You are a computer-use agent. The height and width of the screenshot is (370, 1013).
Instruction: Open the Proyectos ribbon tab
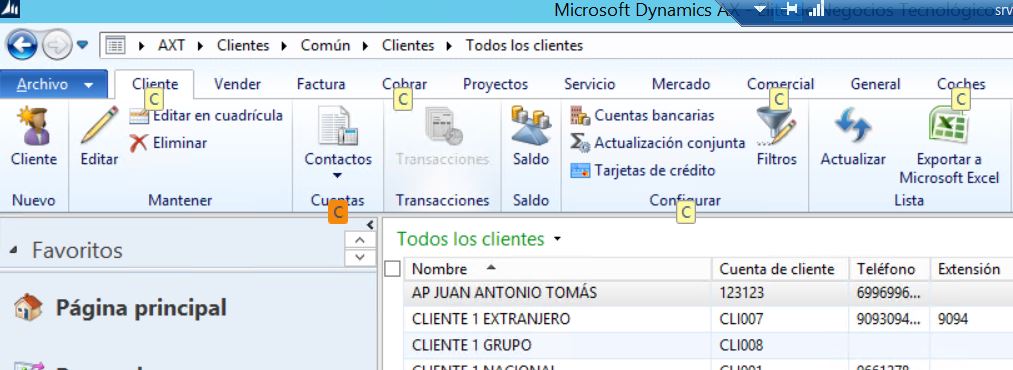[x=496, y=84]
